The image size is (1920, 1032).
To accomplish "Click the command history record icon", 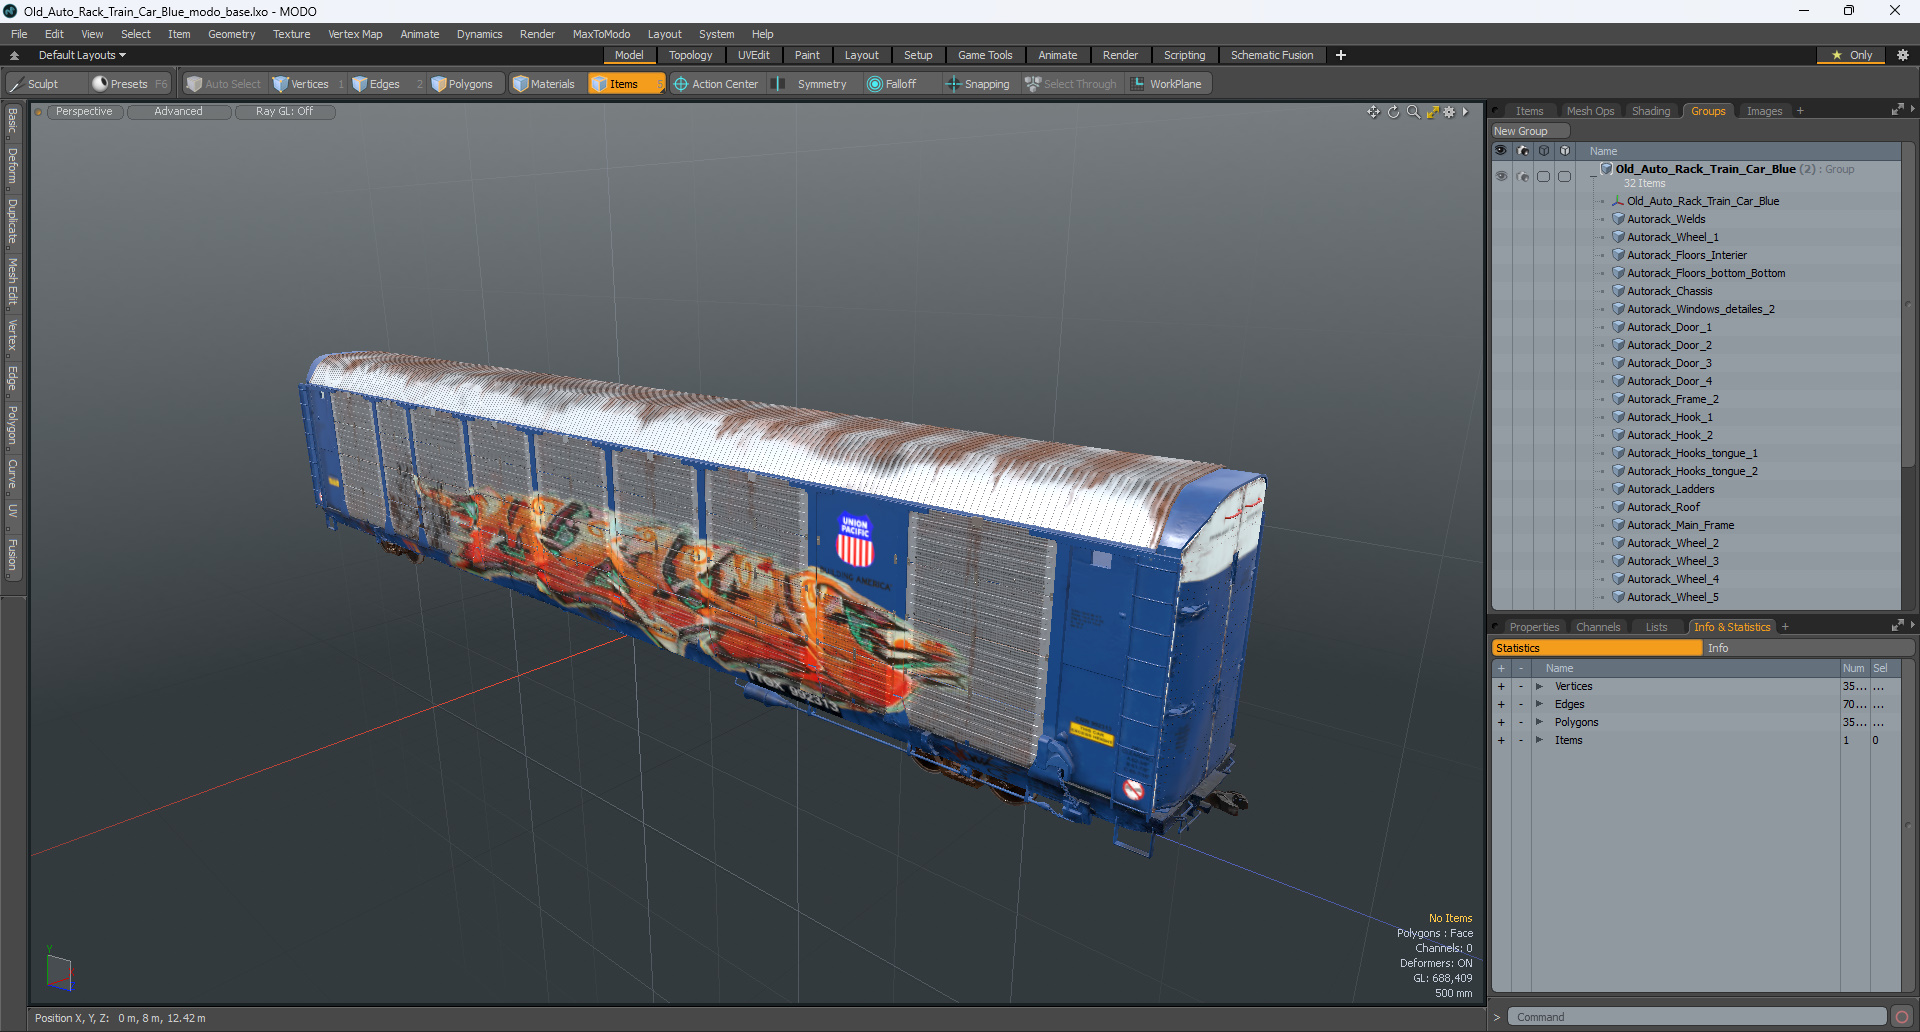I will click(1902, 1017).
